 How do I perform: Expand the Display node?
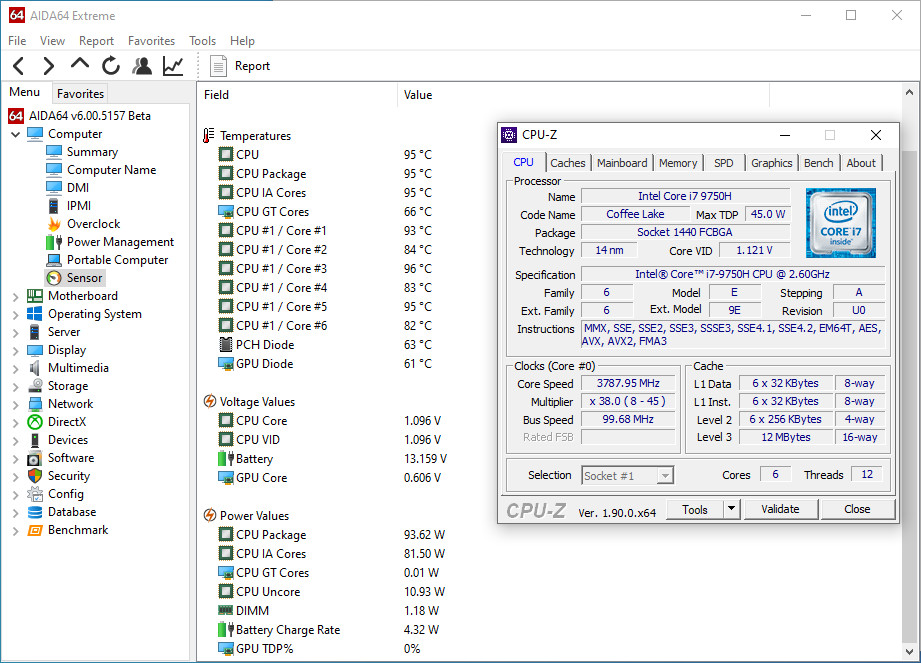[x=16, y=351]
